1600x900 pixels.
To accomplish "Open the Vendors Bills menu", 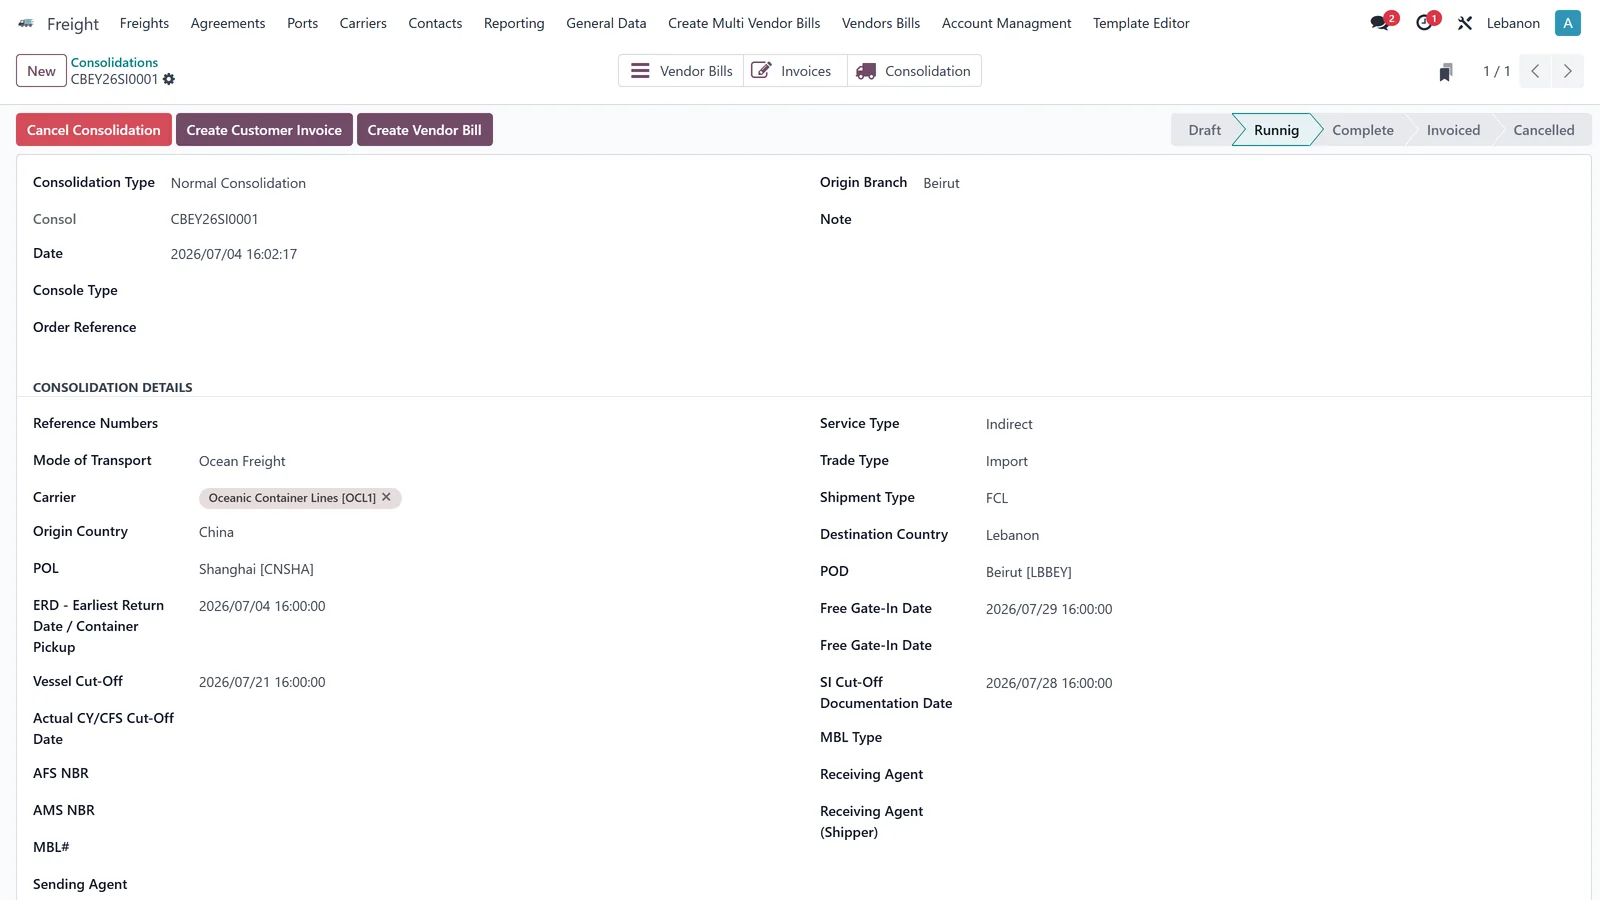I will click(881, 23).
